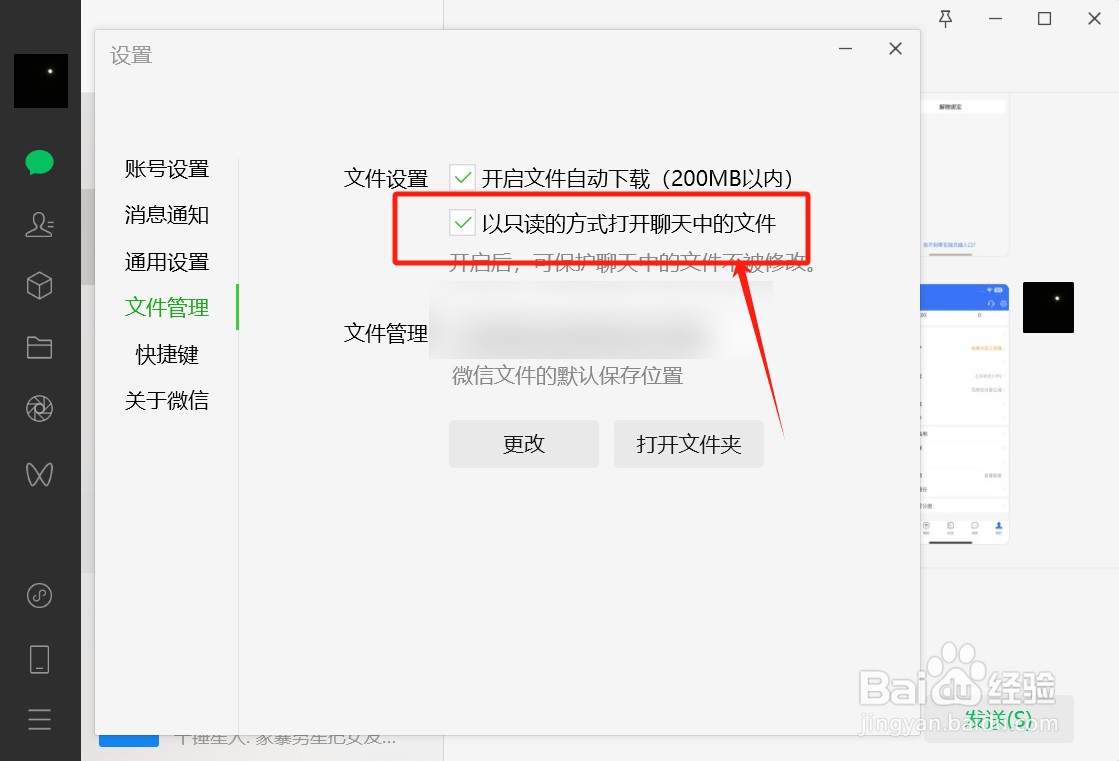
Task: Switch to the 消息通知 settings section
Action: pos(166,215)
